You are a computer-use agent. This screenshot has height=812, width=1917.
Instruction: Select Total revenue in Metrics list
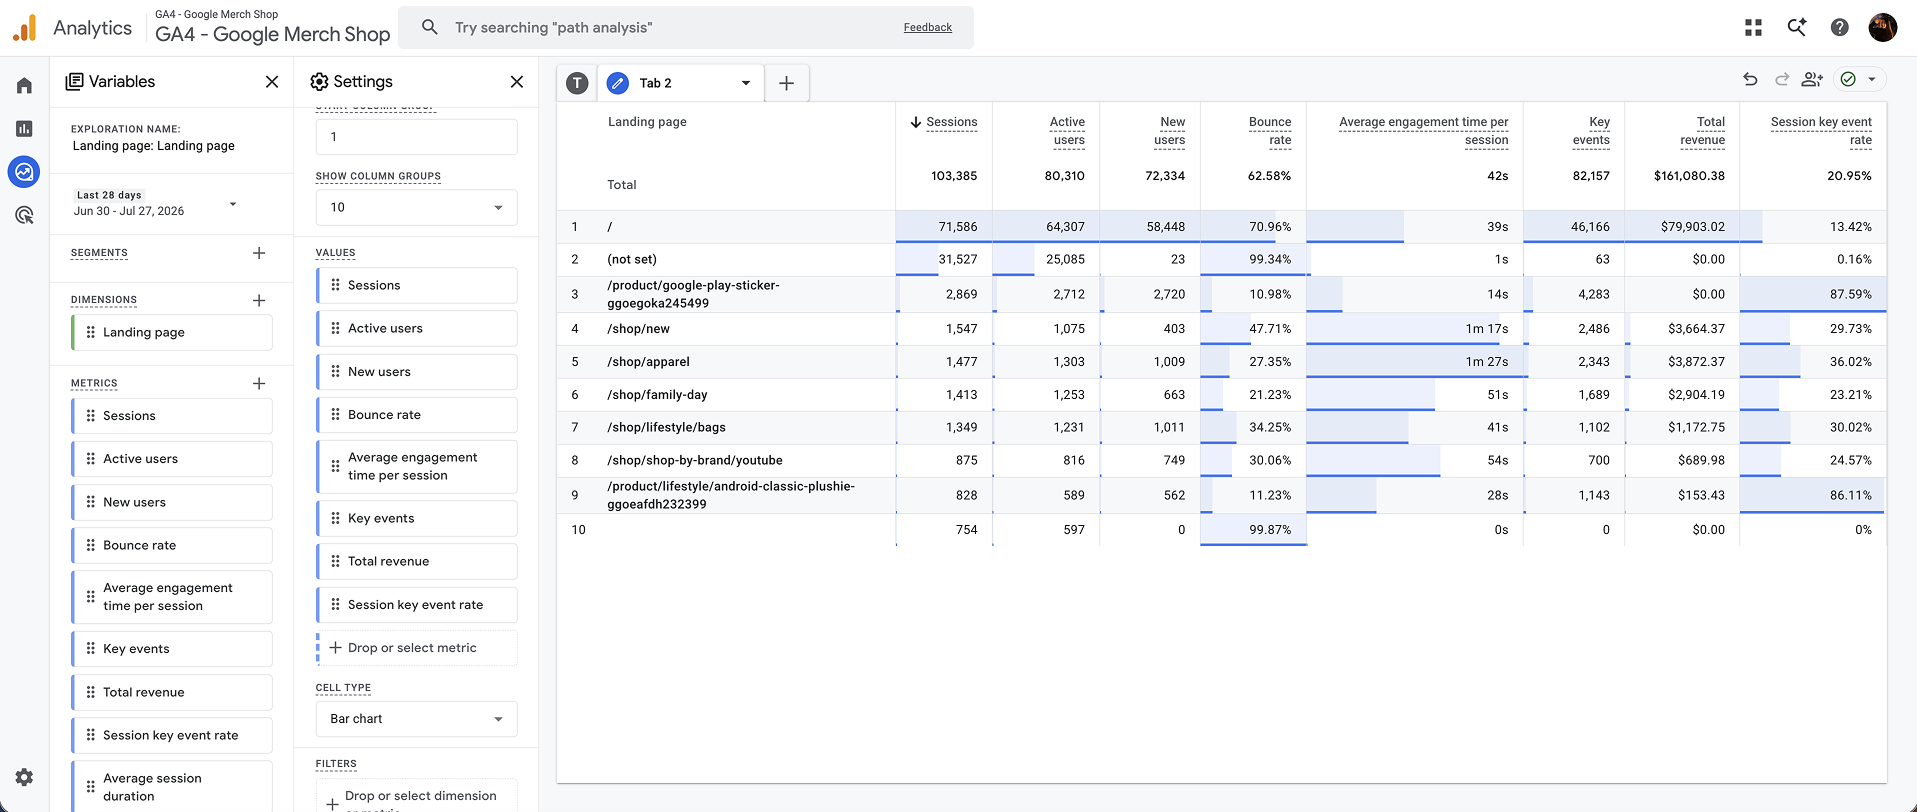172,692
